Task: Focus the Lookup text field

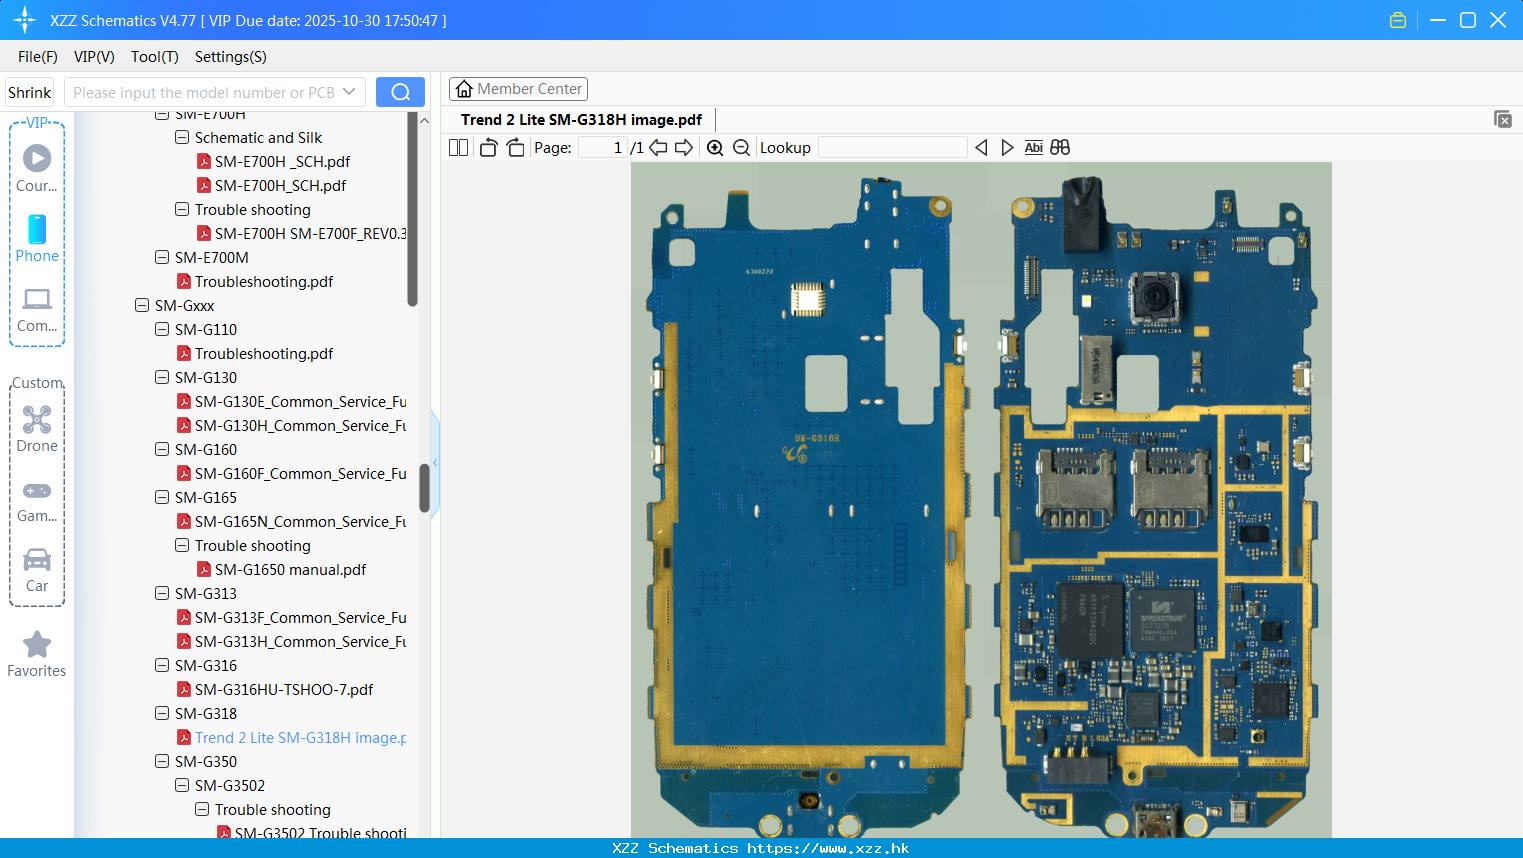Action: 893,147
